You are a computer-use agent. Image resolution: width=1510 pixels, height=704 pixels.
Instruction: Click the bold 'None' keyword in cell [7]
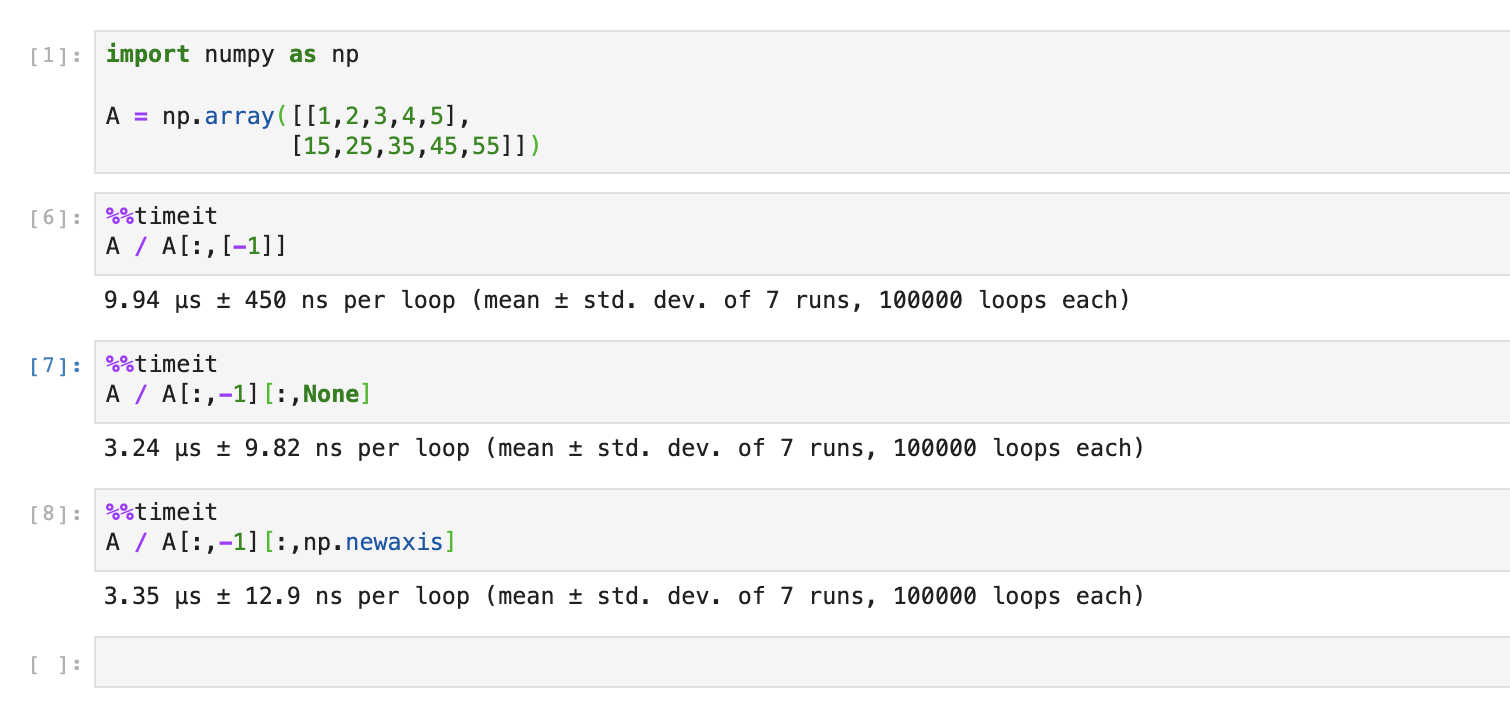[x=331, y=394]
